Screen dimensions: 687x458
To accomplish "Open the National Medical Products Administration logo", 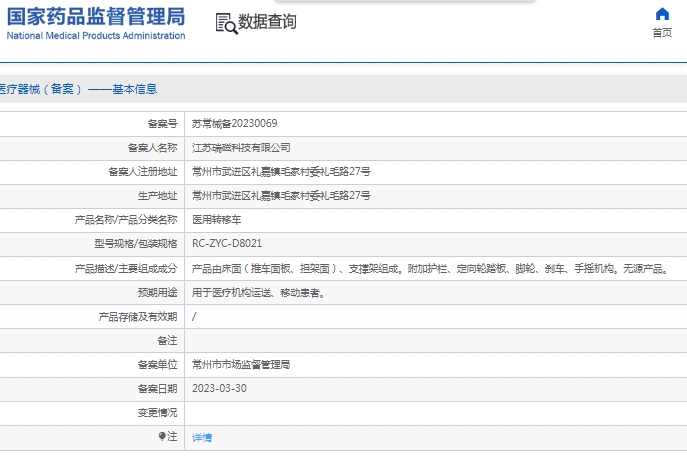I will 96,23.
